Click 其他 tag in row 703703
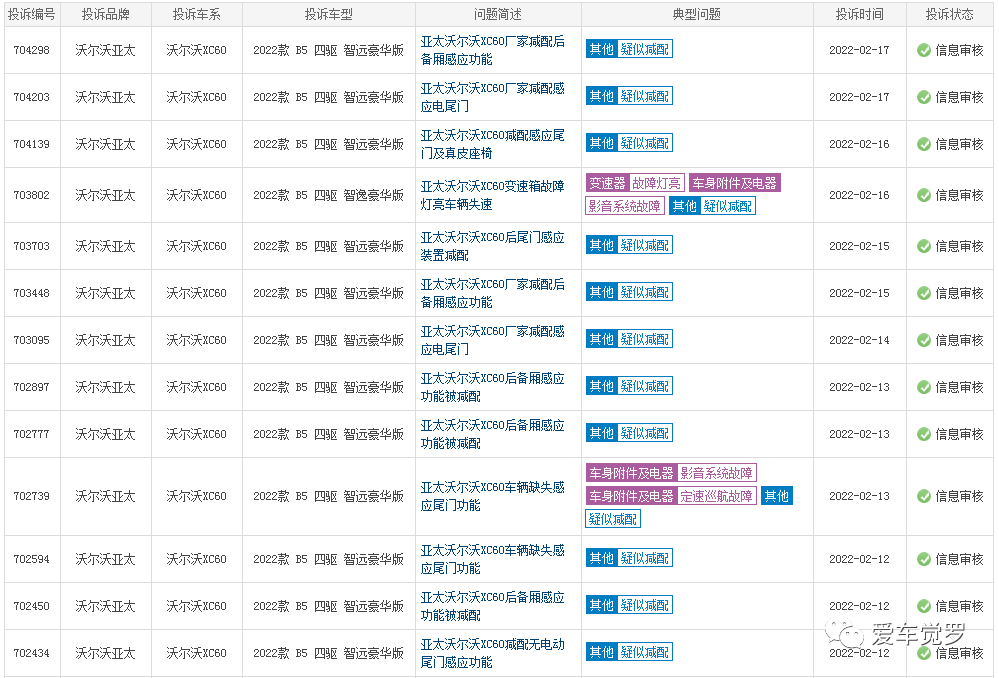This screenshot has height=678, width=999. (601, 245)
